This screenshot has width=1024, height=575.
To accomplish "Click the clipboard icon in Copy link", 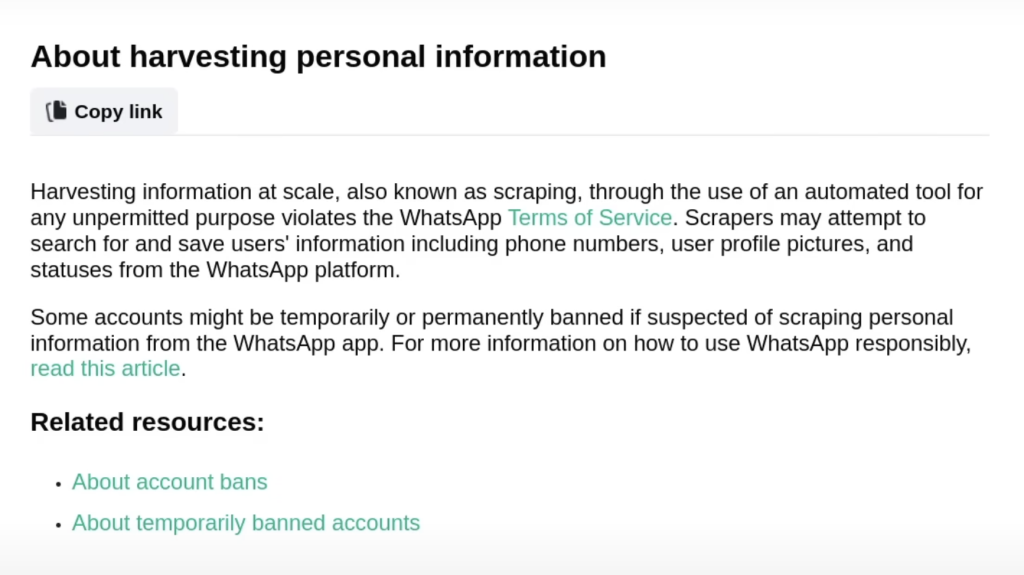I will click(x=56, y=111).
